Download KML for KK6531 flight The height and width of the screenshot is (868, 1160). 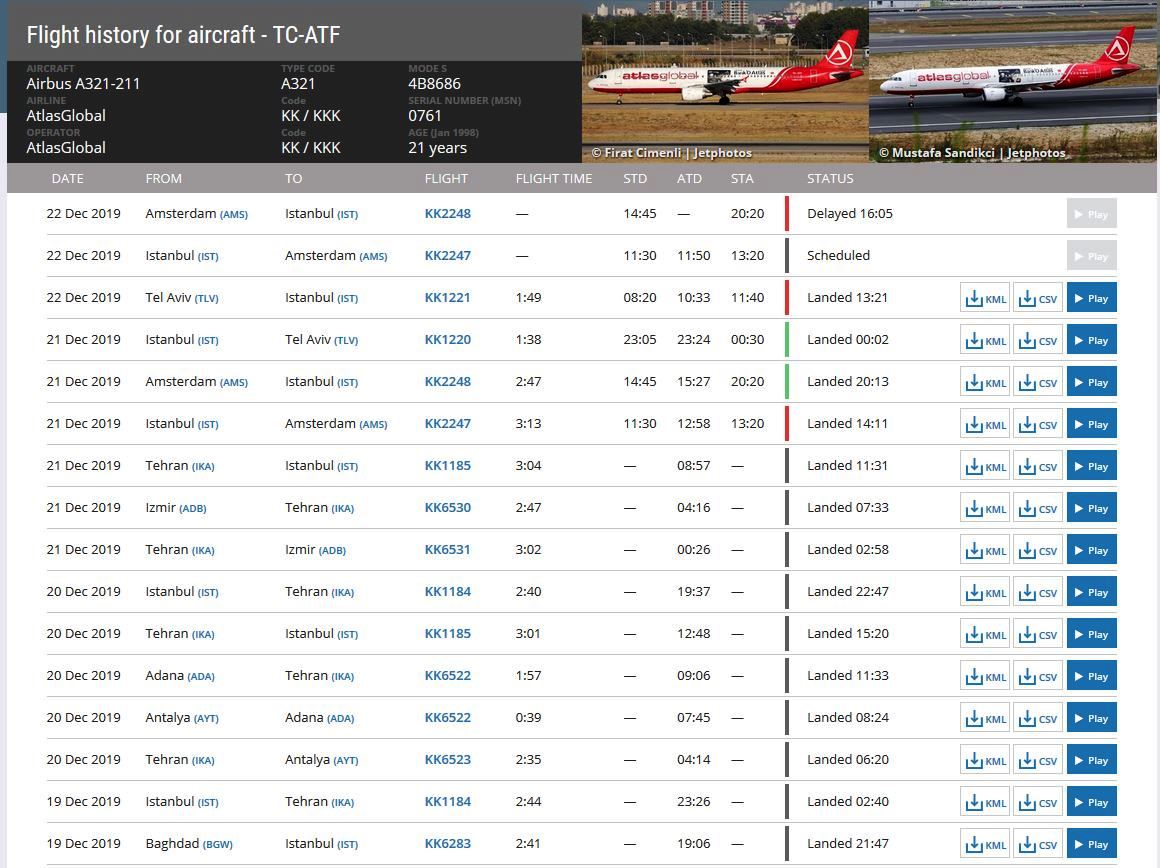point(985,550)
